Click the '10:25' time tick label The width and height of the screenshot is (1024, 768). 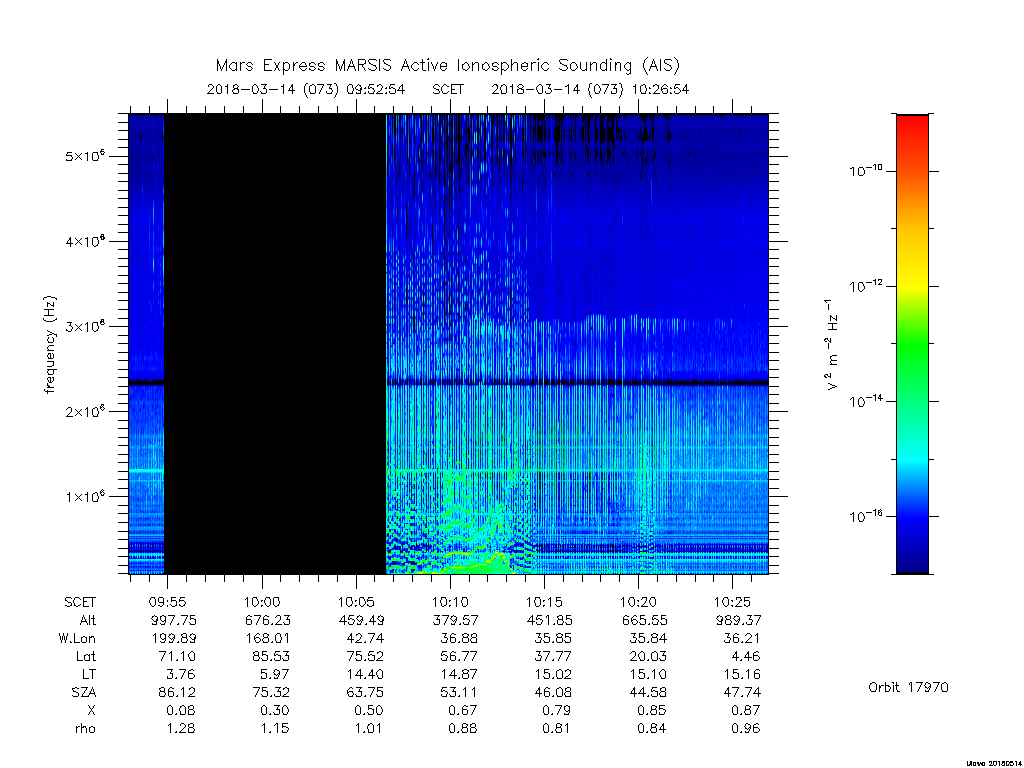(x=732, y=602)
